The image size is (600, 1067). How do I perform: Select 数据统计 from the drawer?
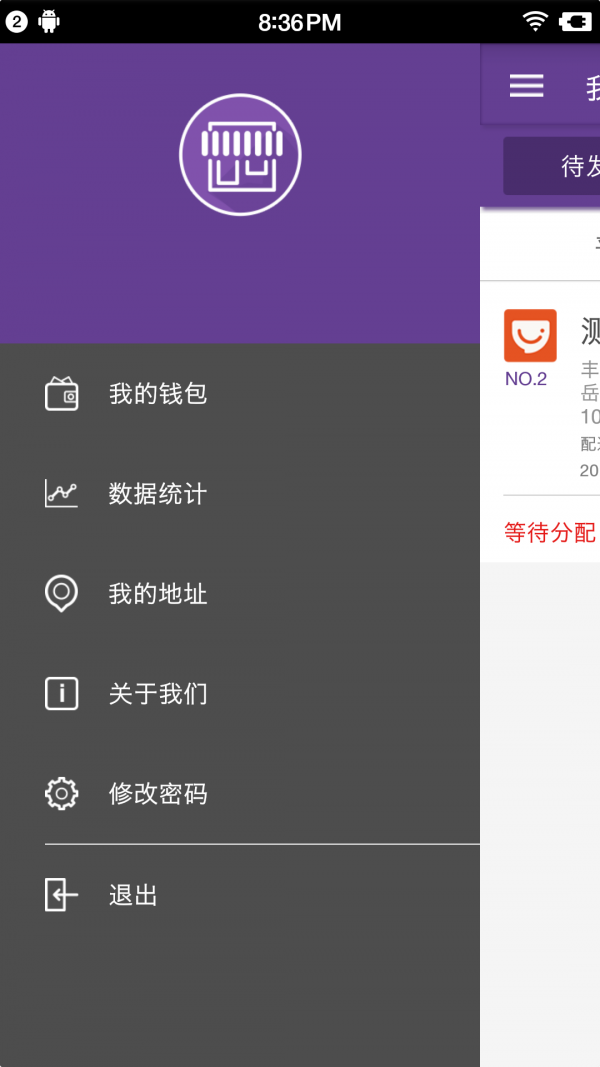(x=158, y=494)
